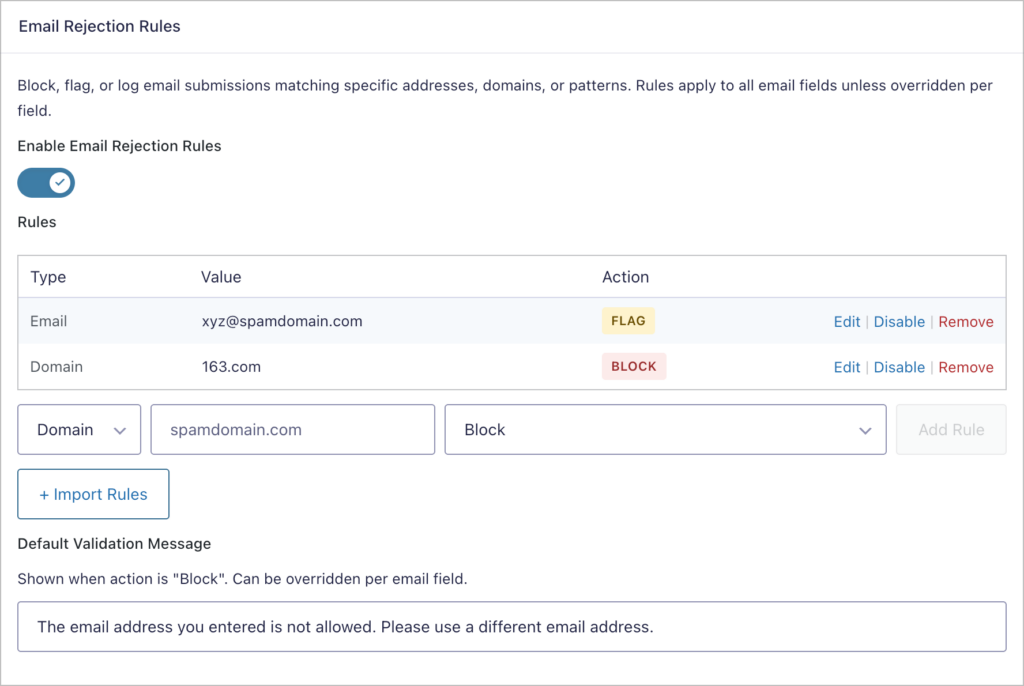1024x686 pixels.
Task: Click the red BLOCK action badge
Action: click(x=633, y=366)
